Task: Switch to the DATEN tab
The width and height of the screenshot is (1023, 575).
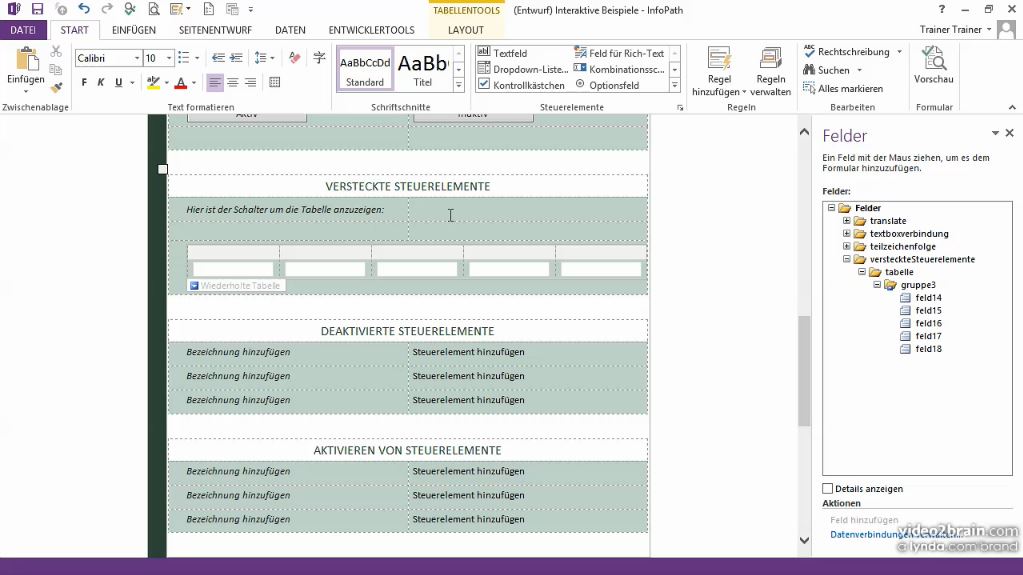Action: click(290, 30)
